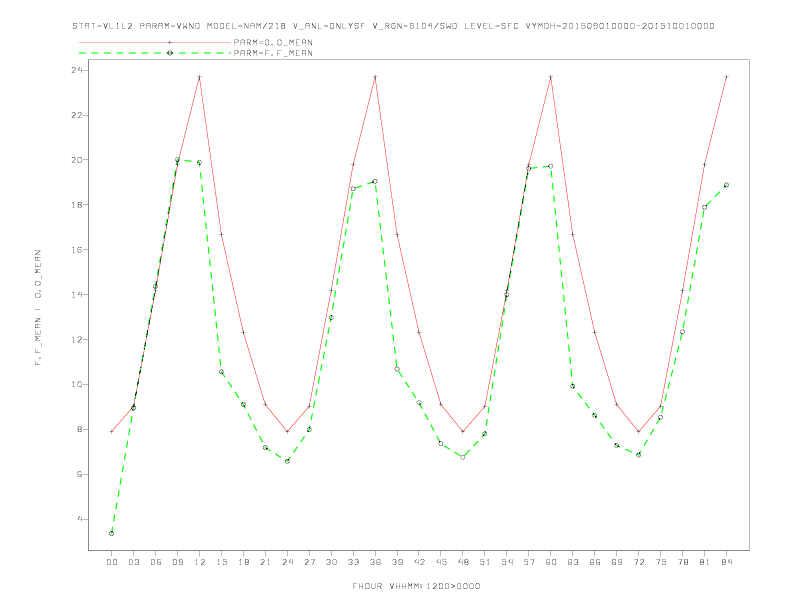Select the red O_MEAN marker at hour 84
This screenshot has width=792, height=612.
[x=726, y=77]
